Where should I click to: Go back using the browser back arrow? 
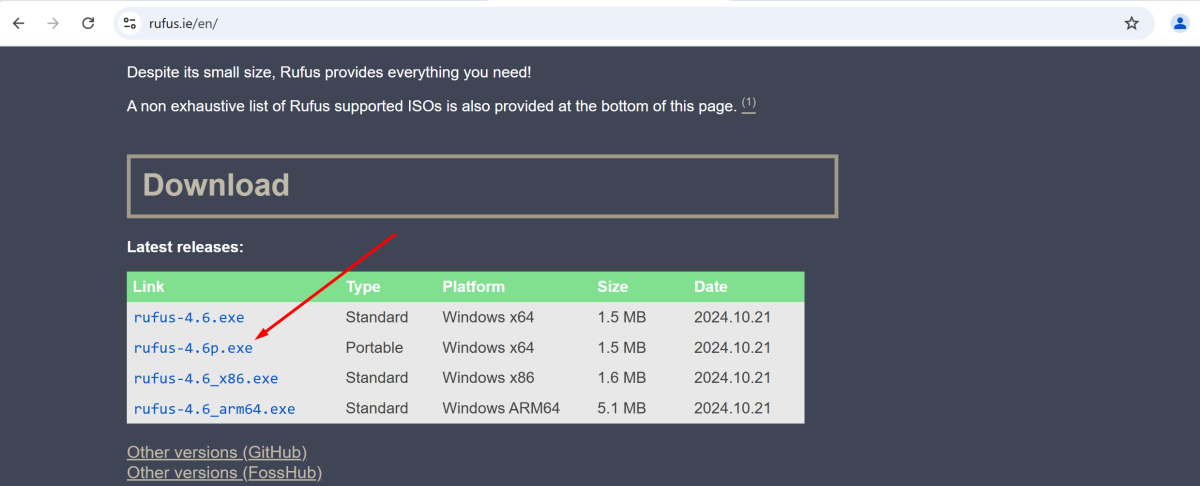coord(18,23)
